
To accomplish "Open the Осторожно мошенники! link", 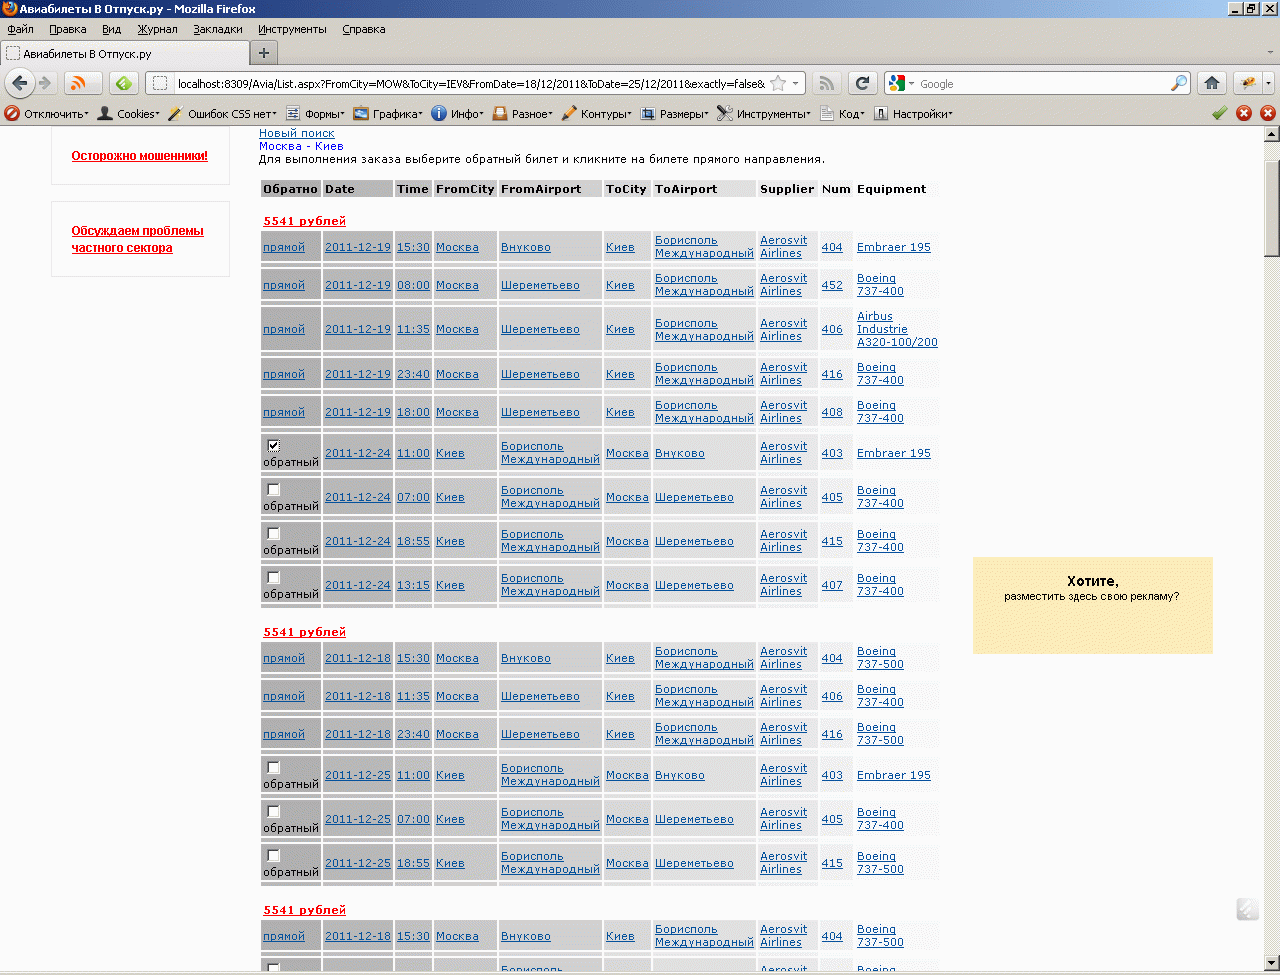I will [x=140, y=156].
